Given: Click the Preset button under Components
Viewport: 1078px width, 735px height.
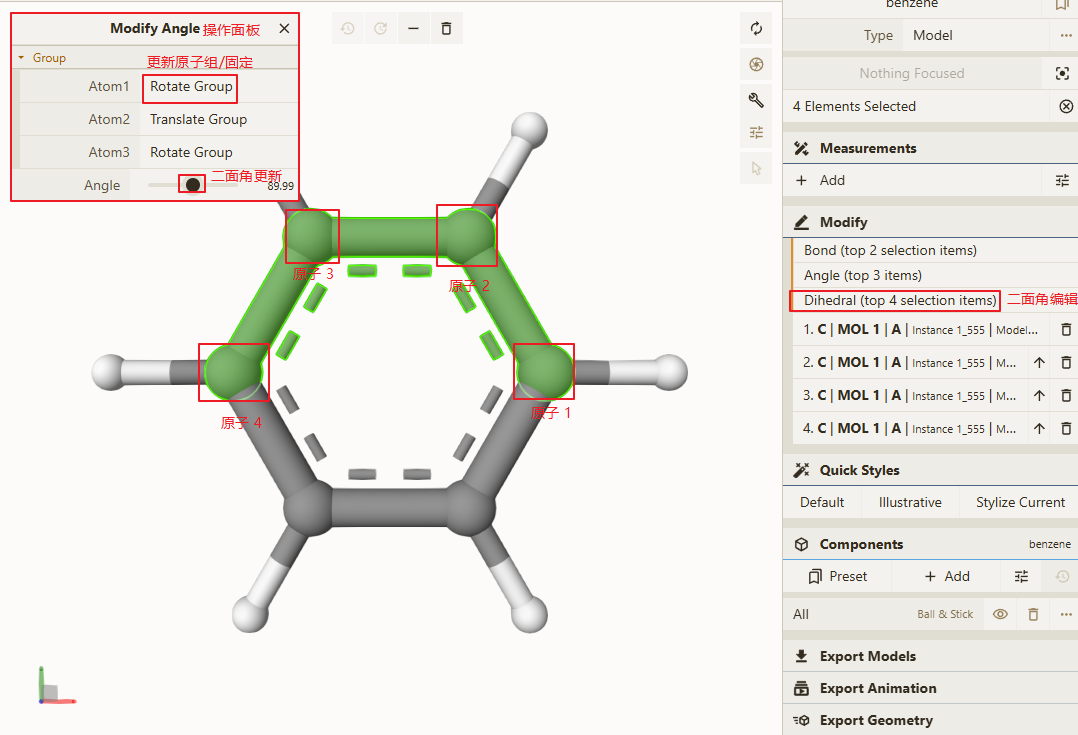Looking at the screenshot, I should [x=837, y=576].
